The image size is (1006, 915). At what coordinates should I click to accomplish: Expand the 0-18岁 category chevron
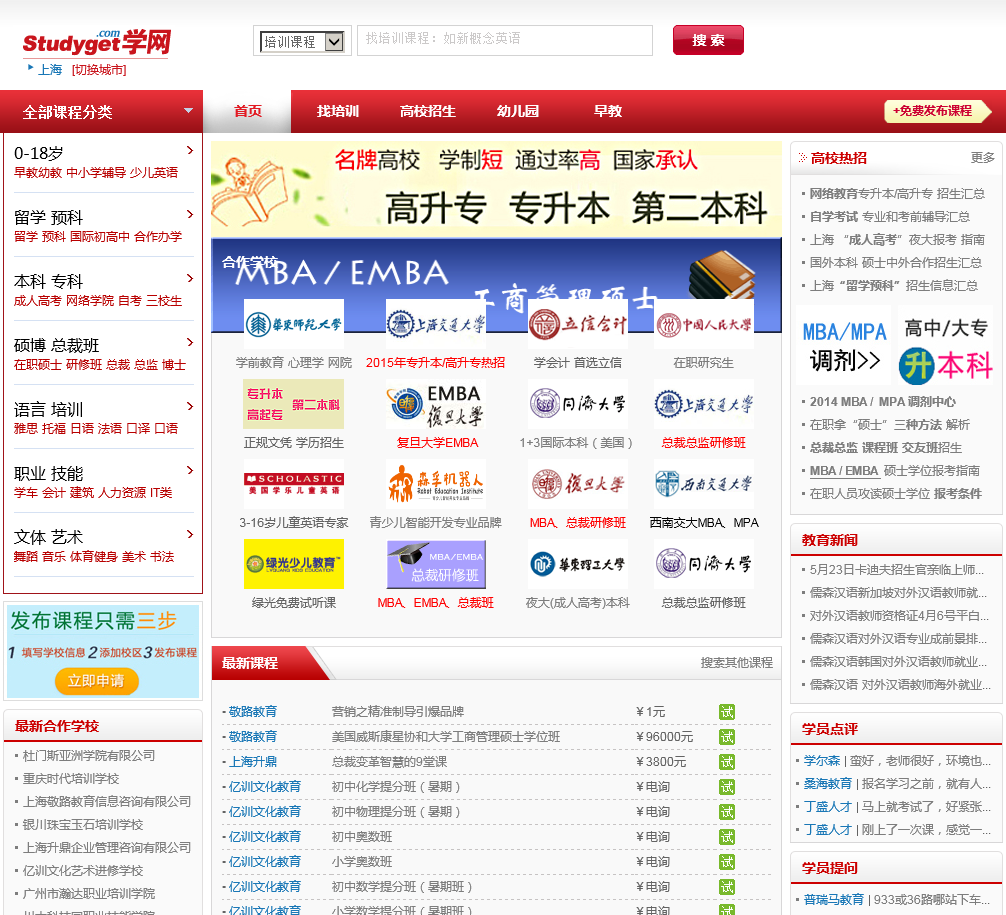(190, 150)
